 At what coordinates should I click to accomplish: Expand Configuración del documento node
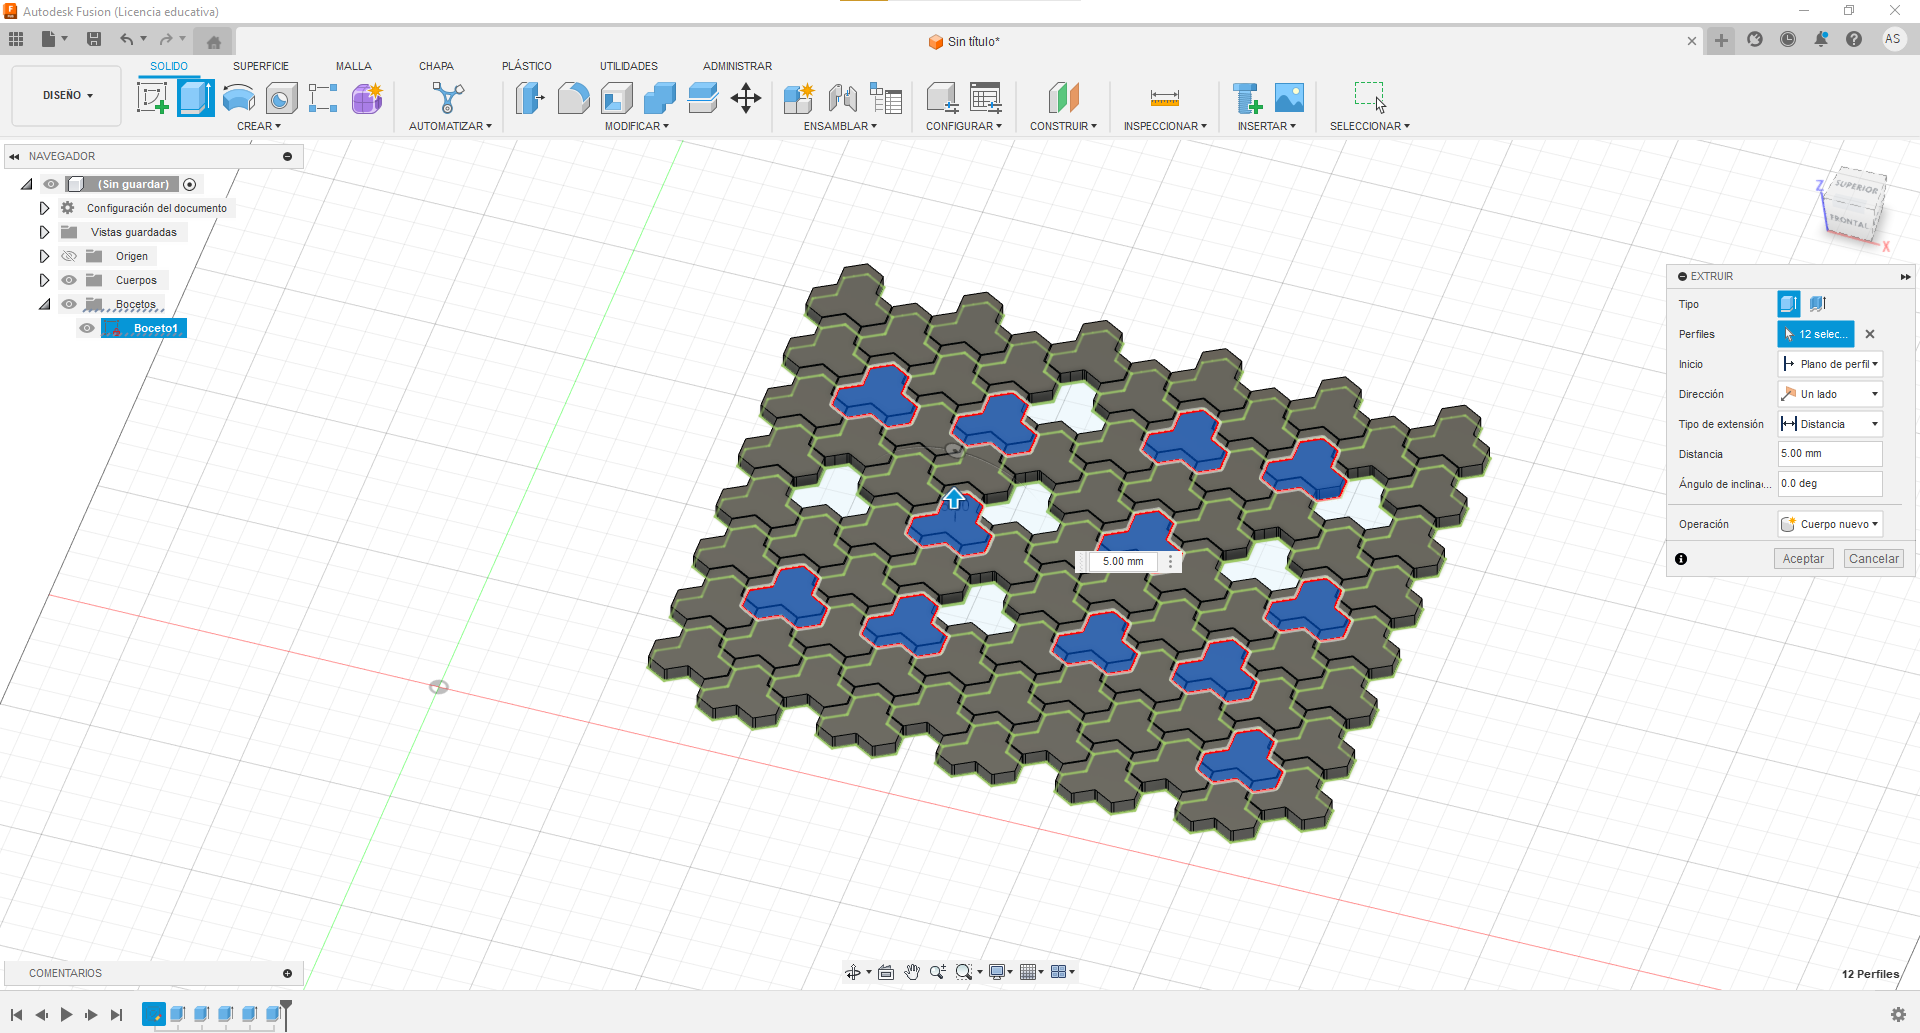click(44, 208)
